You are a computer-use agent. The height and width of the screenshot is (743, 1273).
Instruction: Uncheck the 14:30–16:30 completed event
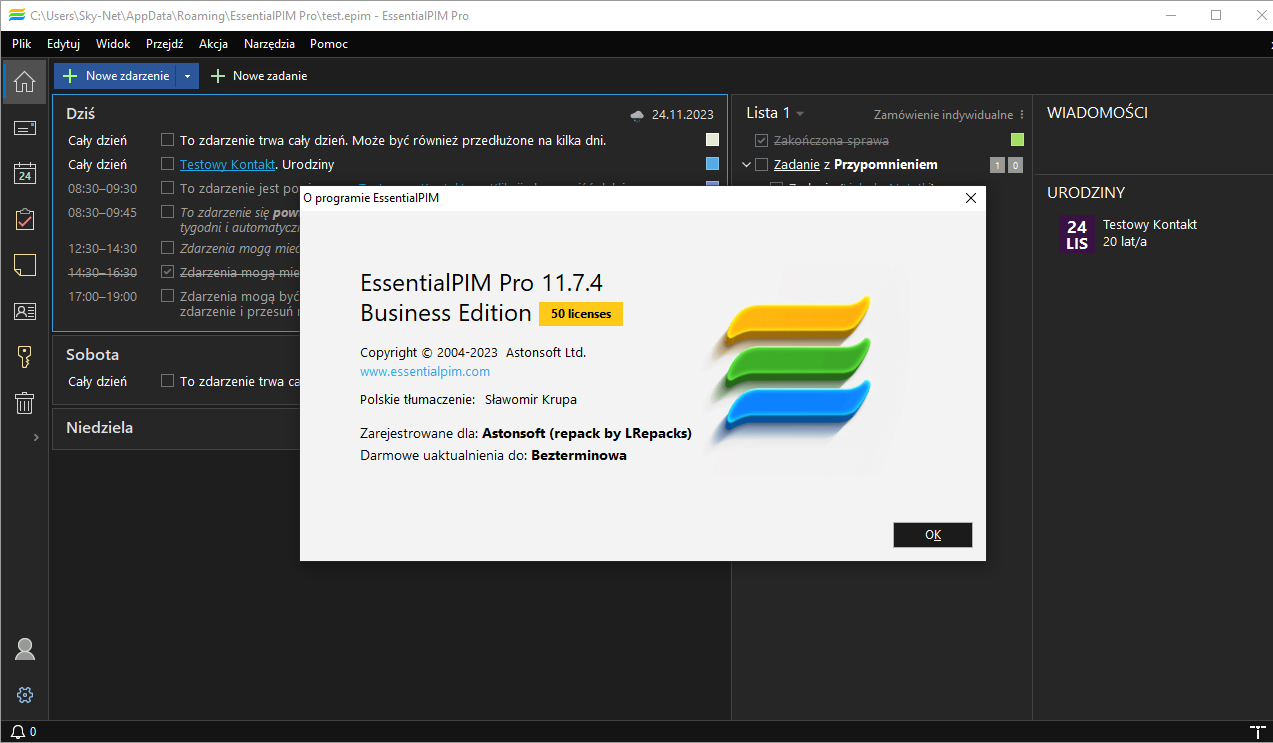(x=168, y=273)
